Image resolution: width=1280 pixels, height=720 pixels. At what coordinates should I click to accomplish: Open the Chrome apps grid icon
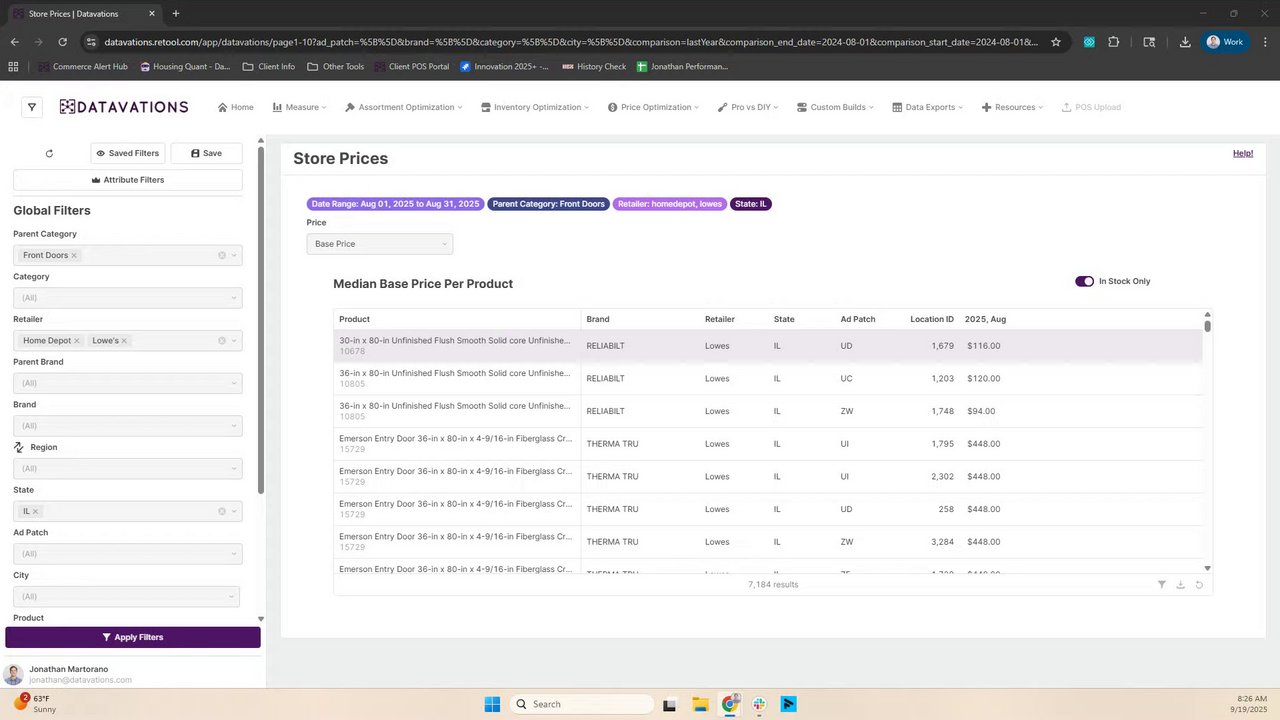coord(13,67)
